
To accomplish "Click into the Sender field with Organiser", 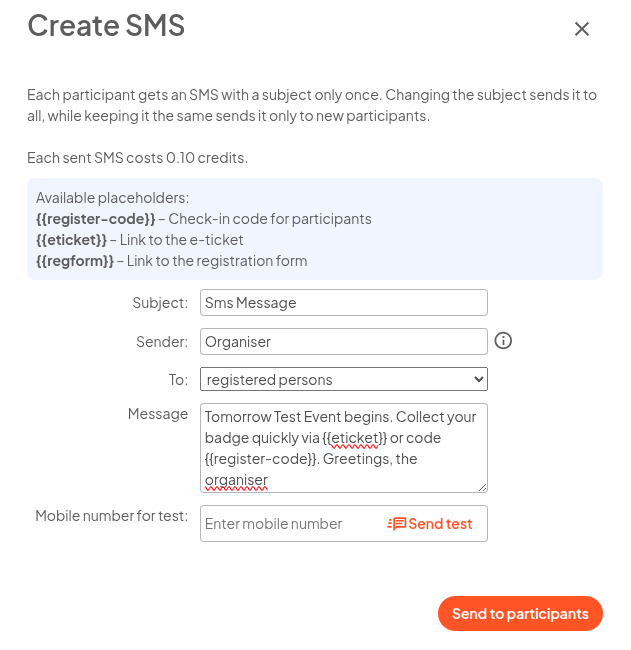I will [344, 342].
